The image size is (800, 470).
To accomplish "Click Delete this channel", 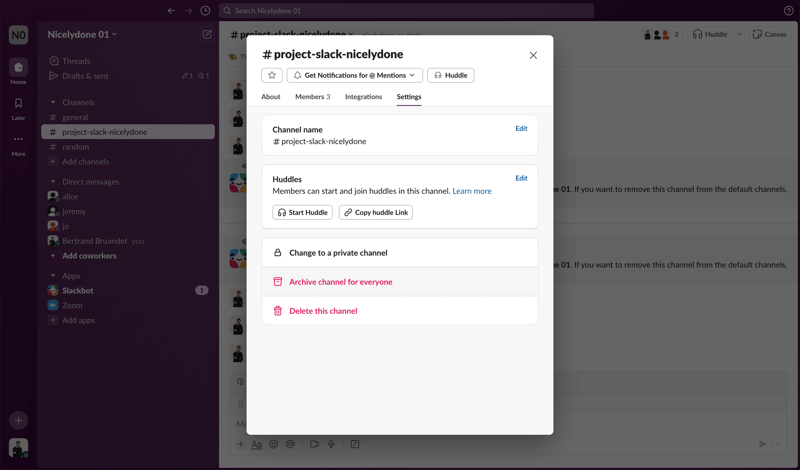I will point(399,311).
